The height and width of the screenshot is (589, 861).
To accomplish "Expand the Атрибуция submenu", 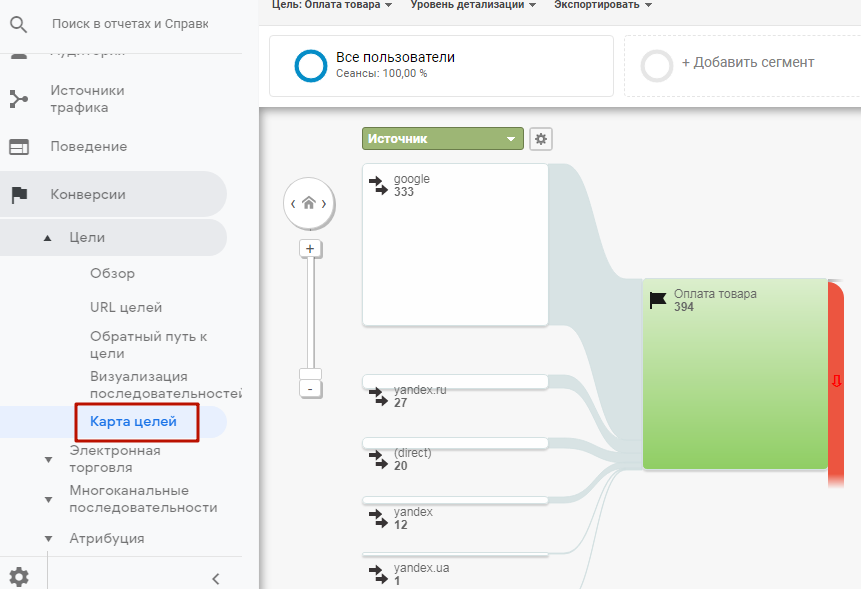I will [x=48, y=539].
